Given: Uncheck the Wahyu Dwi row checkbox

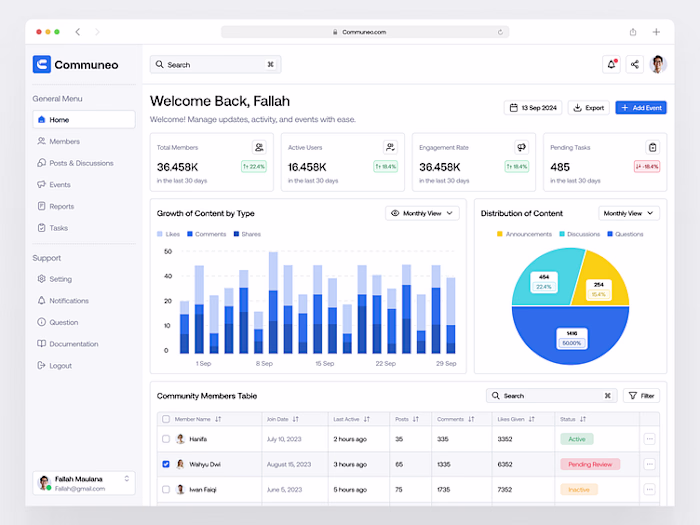Looking at the screenshot, I should point(166,464).
